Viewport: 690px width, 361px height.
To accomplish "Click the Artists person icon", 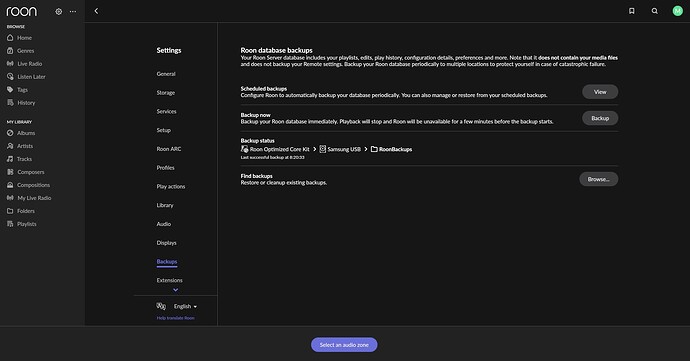I will [x=10, y=146].
